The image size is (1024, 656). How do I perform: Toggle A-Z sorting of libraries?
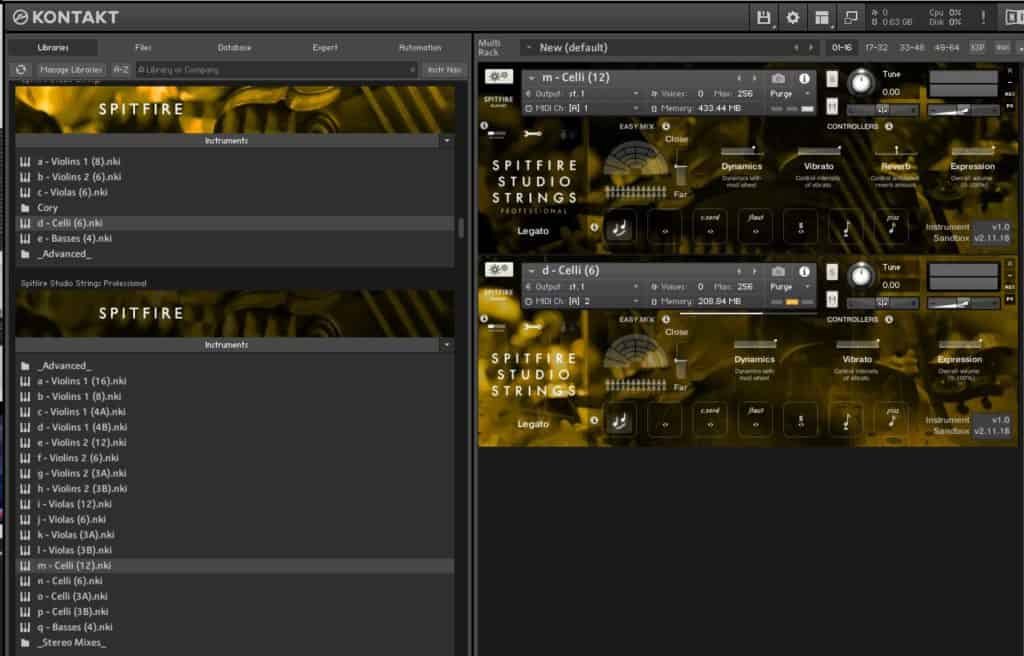(121, 69)
